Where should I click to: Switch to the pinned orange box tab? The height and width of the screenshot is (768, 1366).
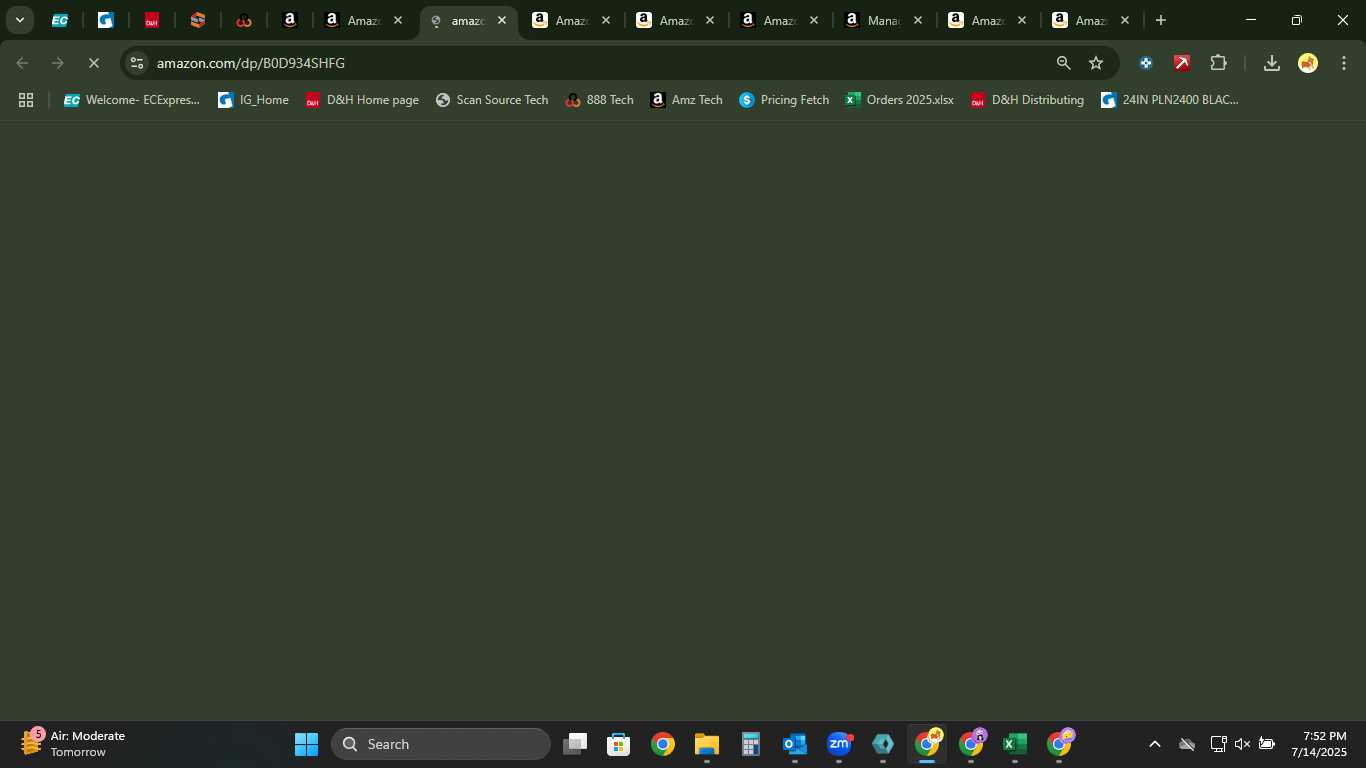198,20
